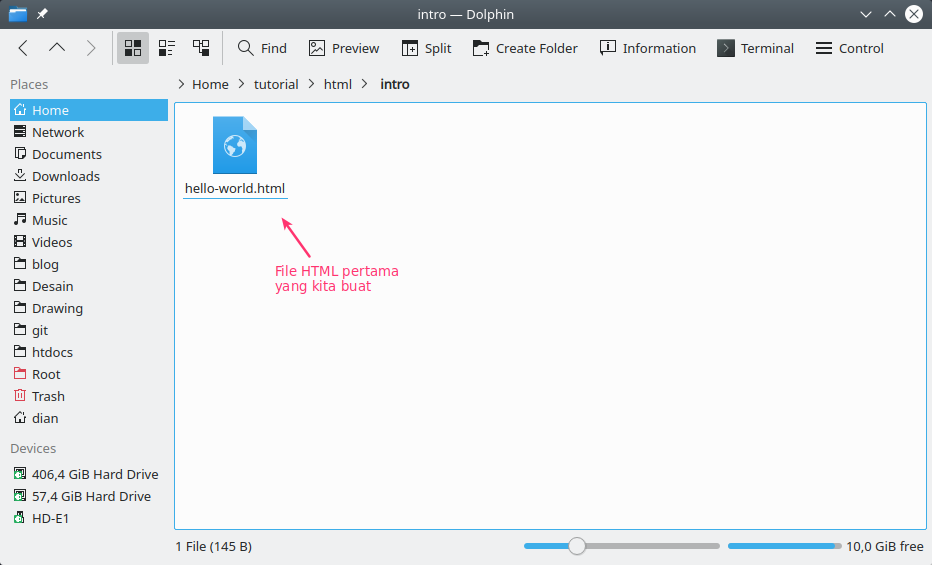Screen dimensions: 932x565
Task: Toggle file Preview thumbnails
Action: 344,48
